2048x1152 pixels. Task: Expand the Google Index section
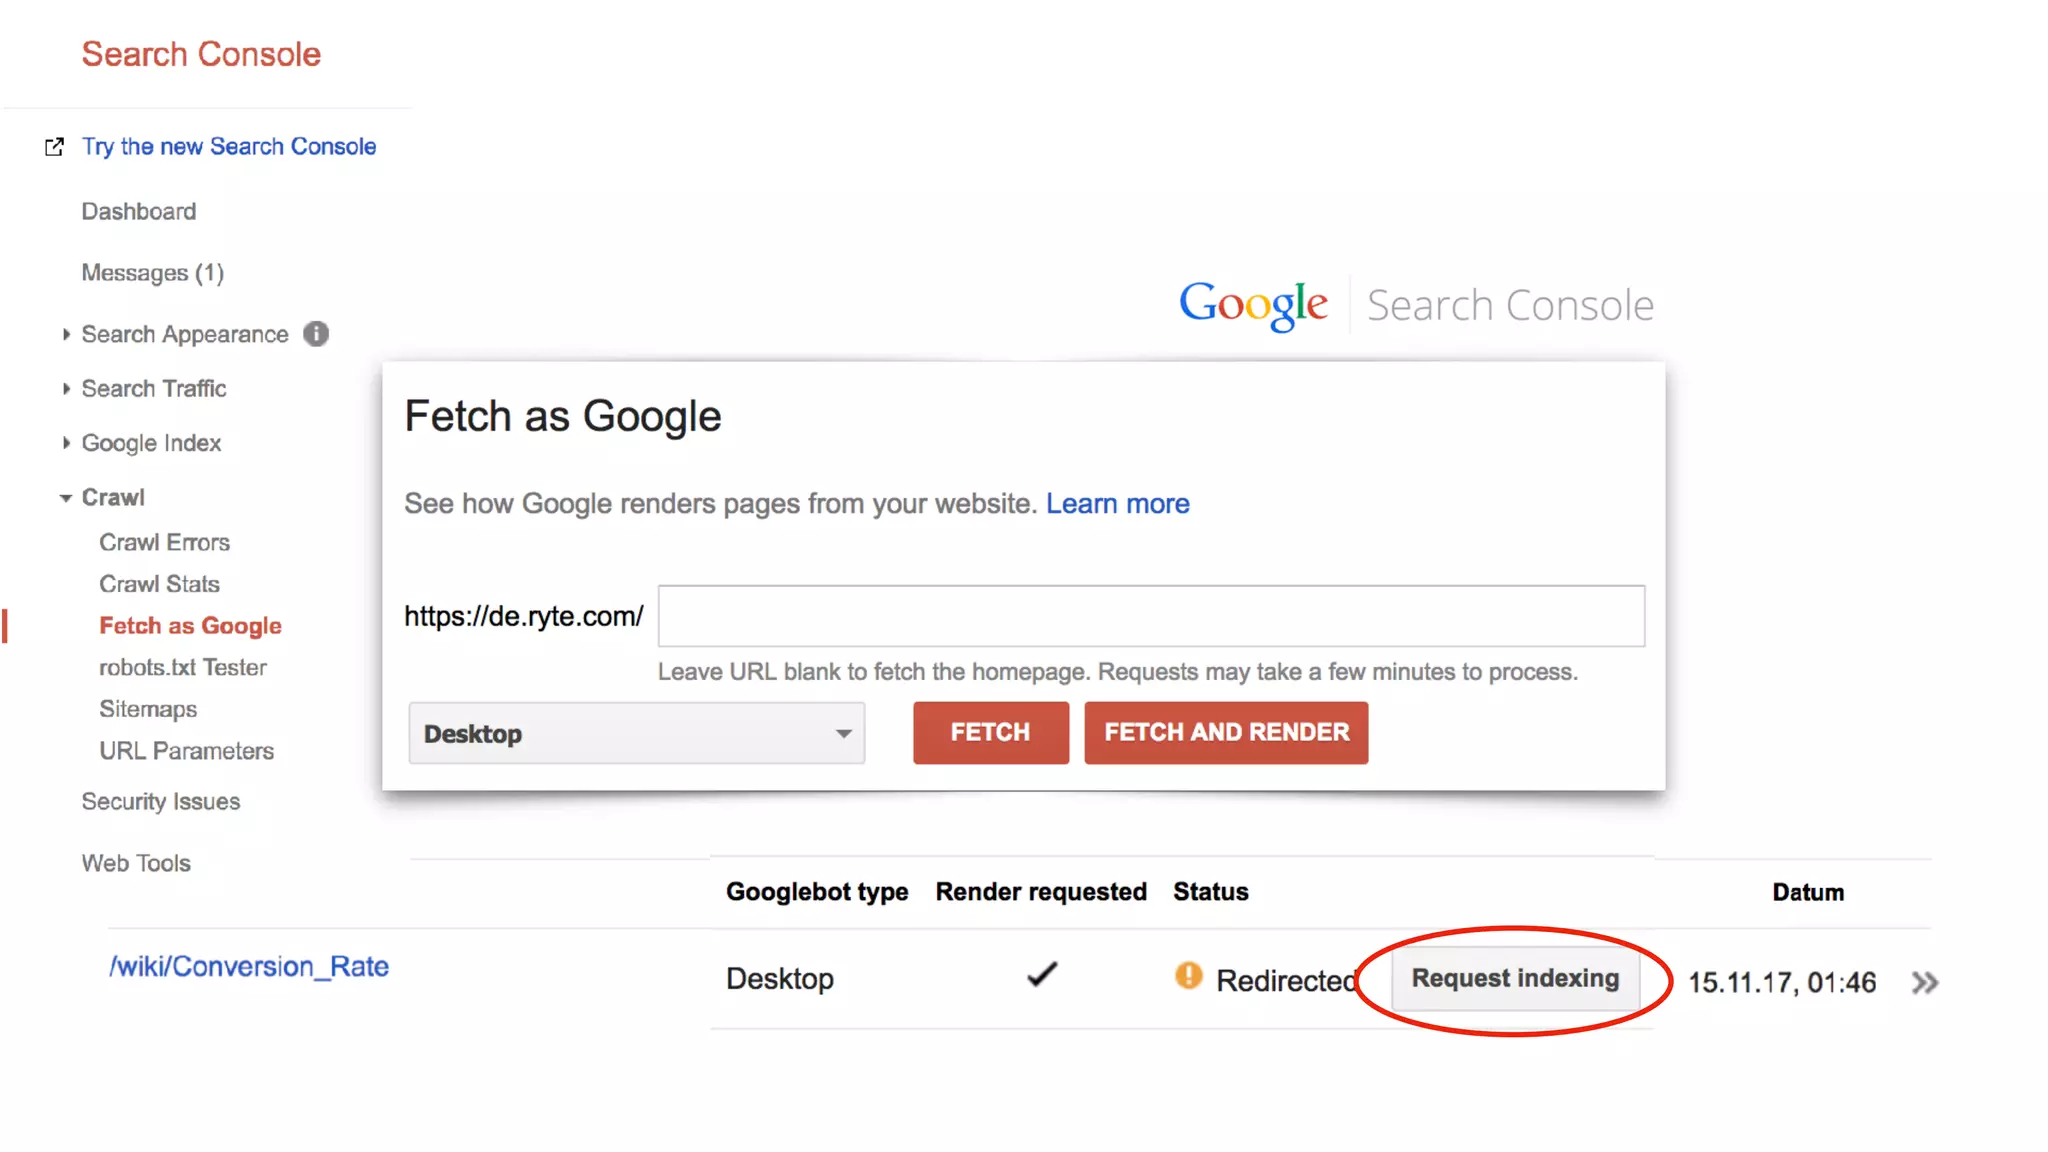pos(66,443)
